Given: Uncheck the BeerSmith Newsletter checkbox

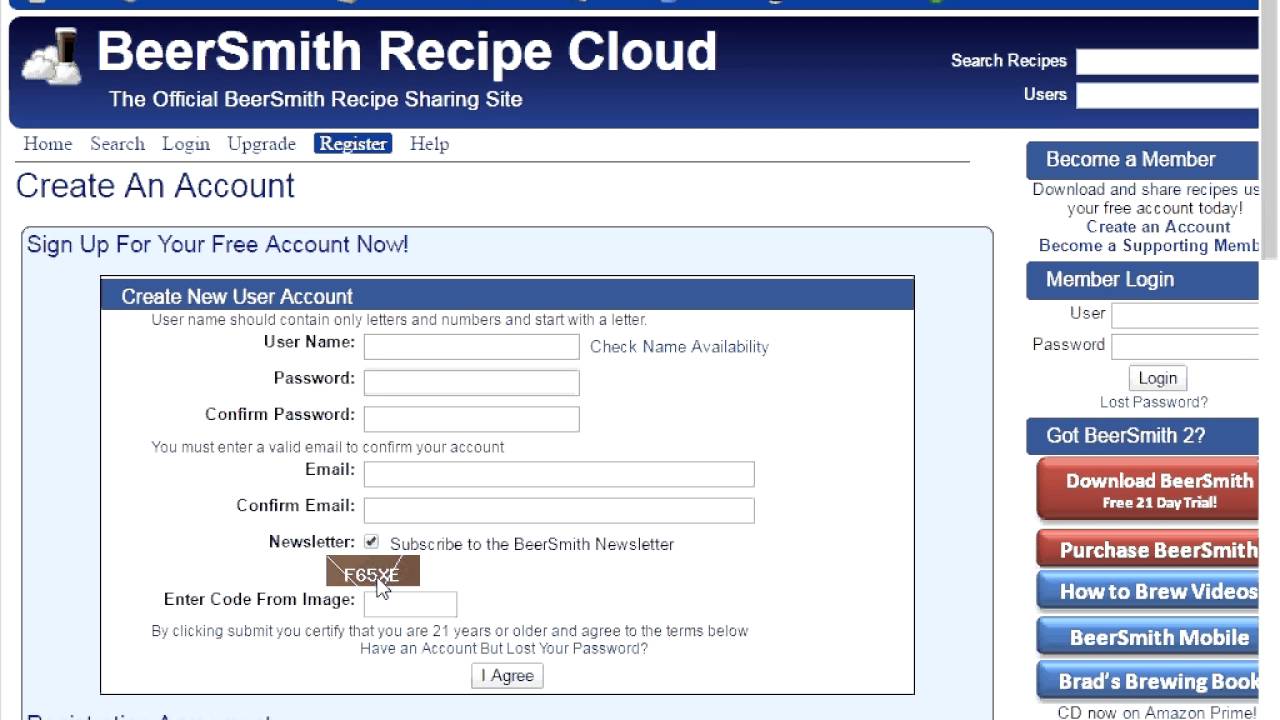Looking at the screenshot, I should 371,542.
